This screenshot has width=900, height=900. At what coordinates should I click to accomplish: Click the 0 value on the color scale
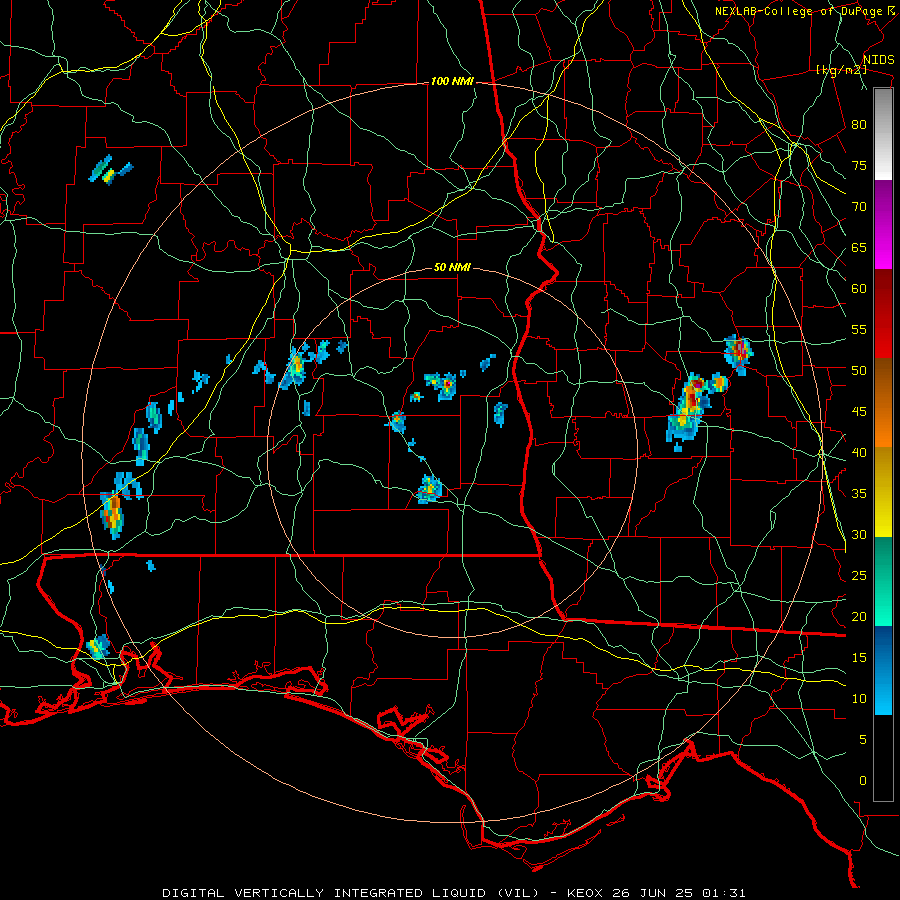click(863, 781)
